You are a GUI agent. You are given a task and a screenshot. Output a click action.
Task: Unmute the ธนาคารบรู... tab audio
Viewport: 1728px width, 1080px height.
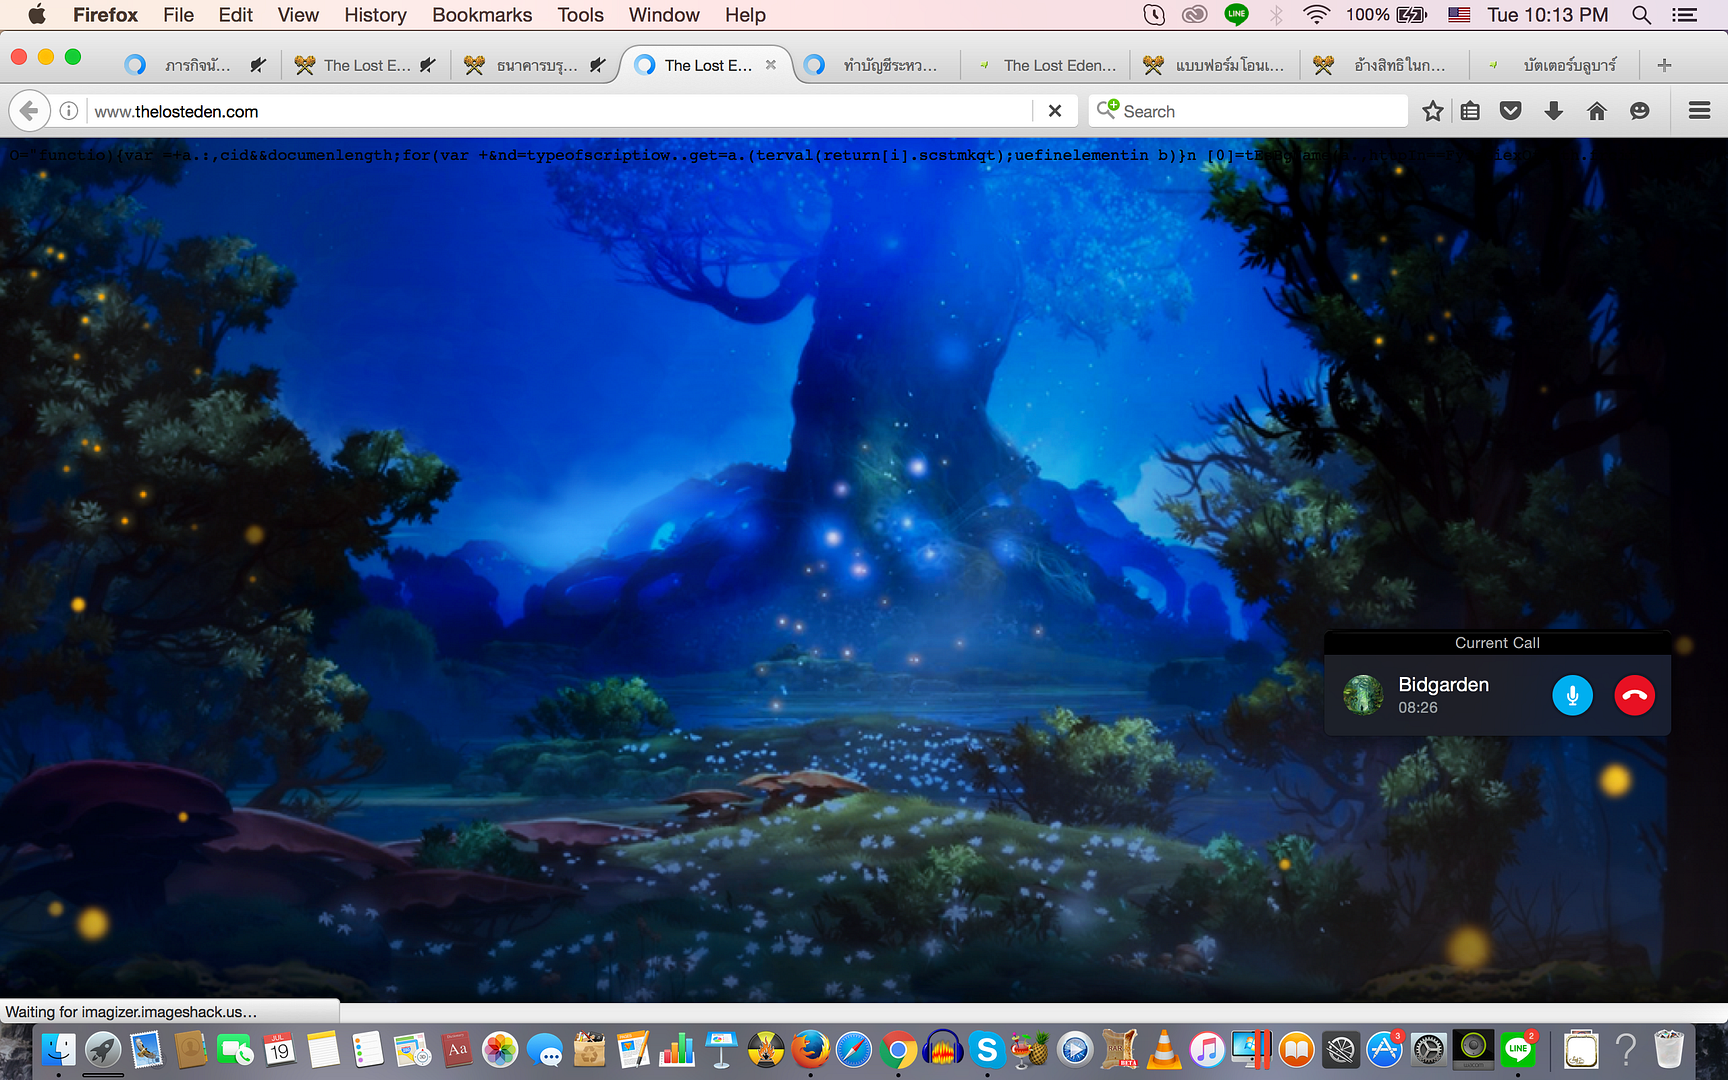598,65
